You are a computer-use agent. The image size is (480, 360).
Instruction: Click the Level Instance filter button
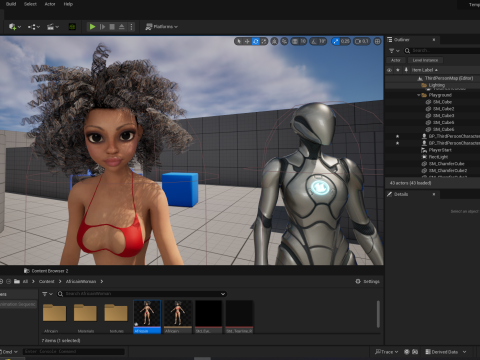(x=425, y=60)
